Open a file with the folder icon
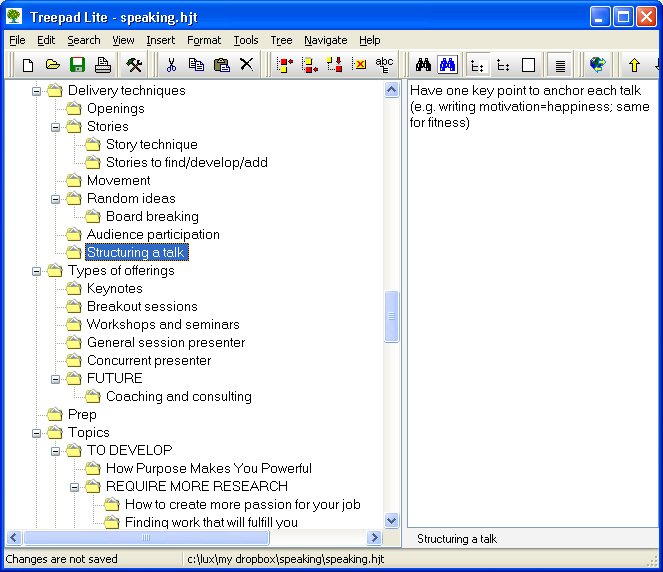 [53, 65]
